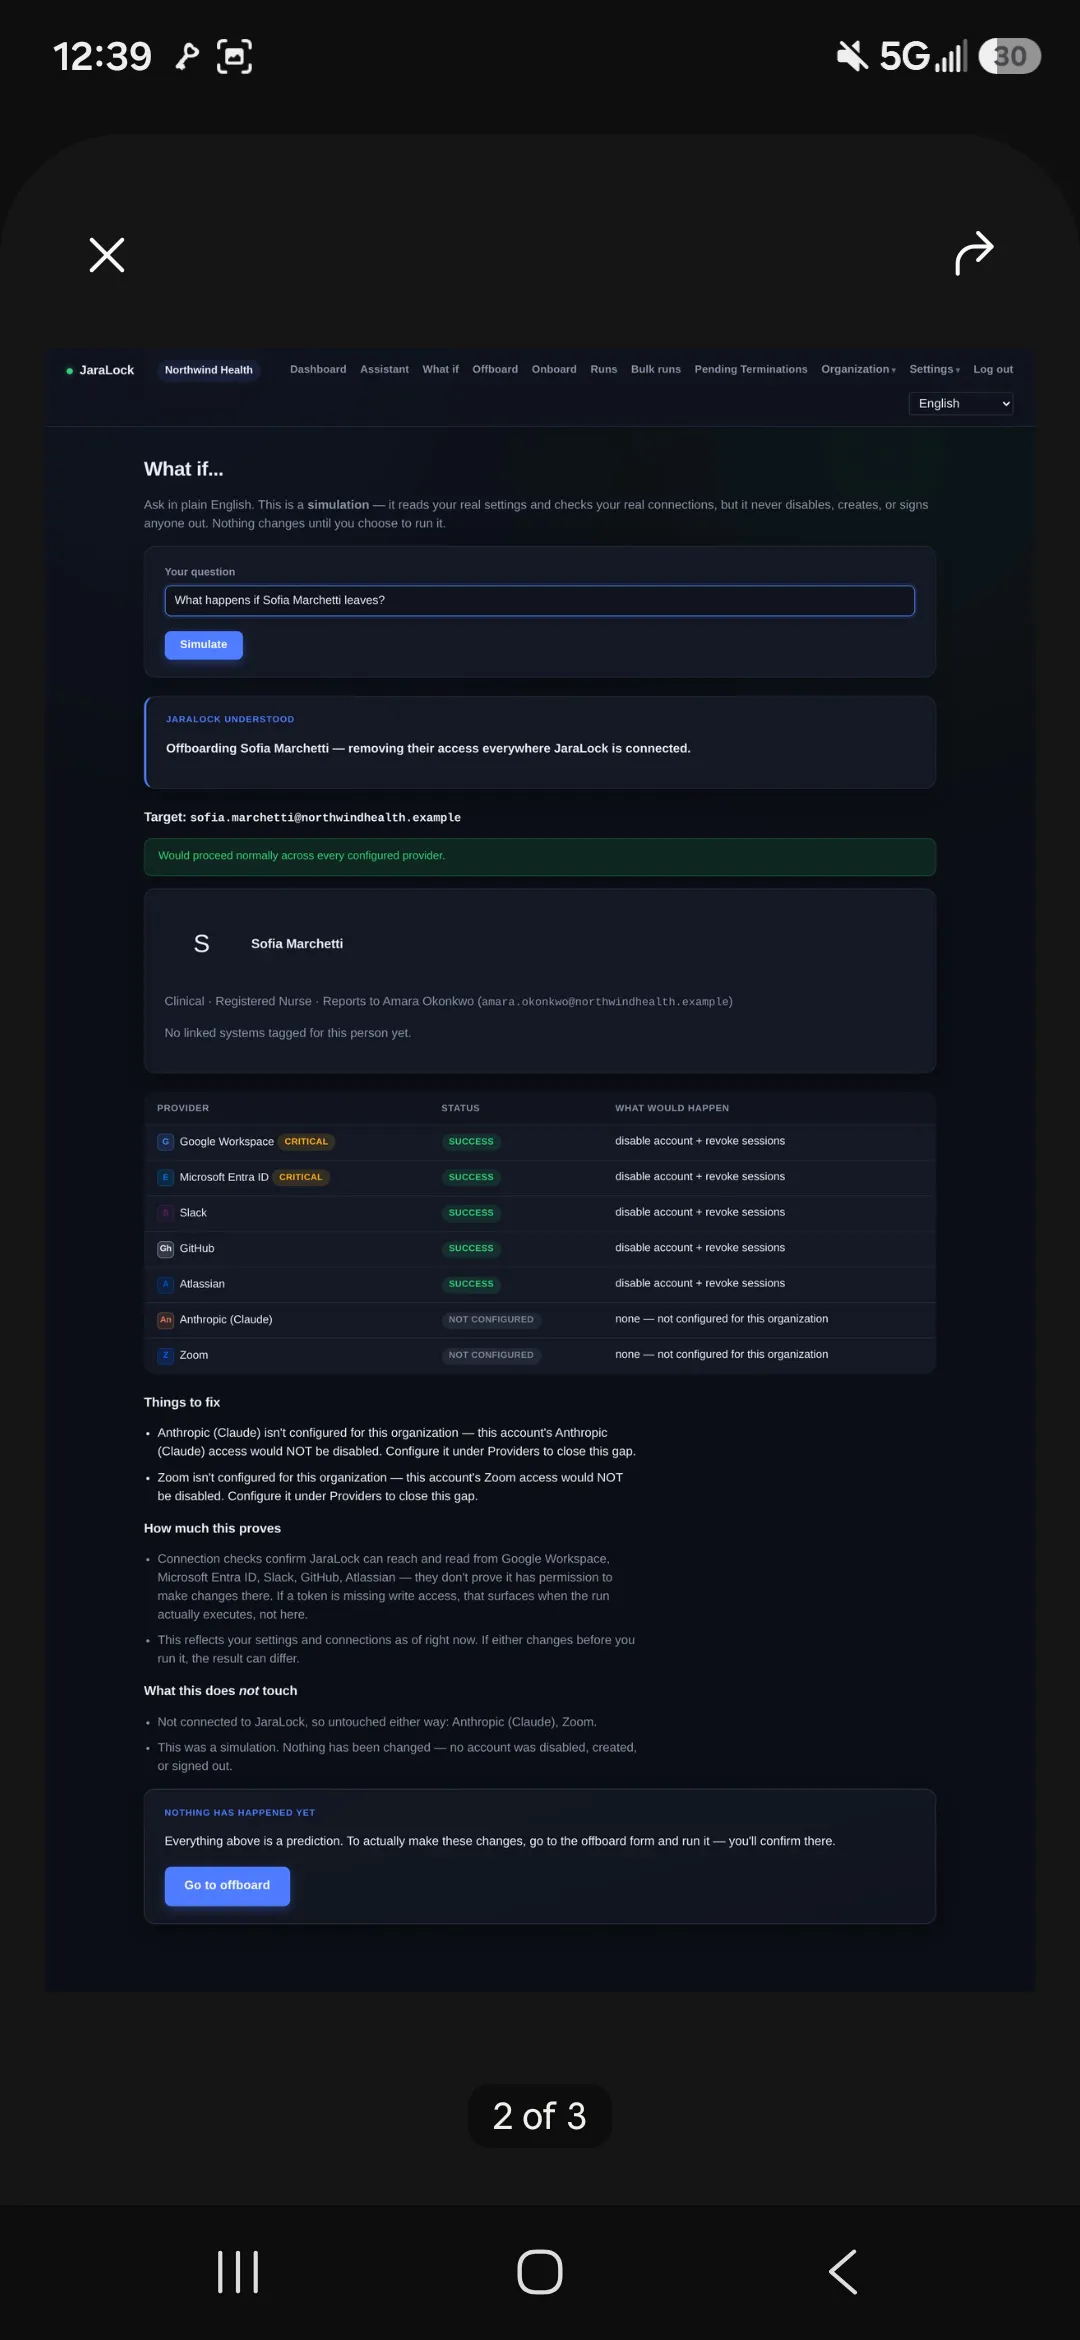Open the Assistant nav item

[384, 369]
